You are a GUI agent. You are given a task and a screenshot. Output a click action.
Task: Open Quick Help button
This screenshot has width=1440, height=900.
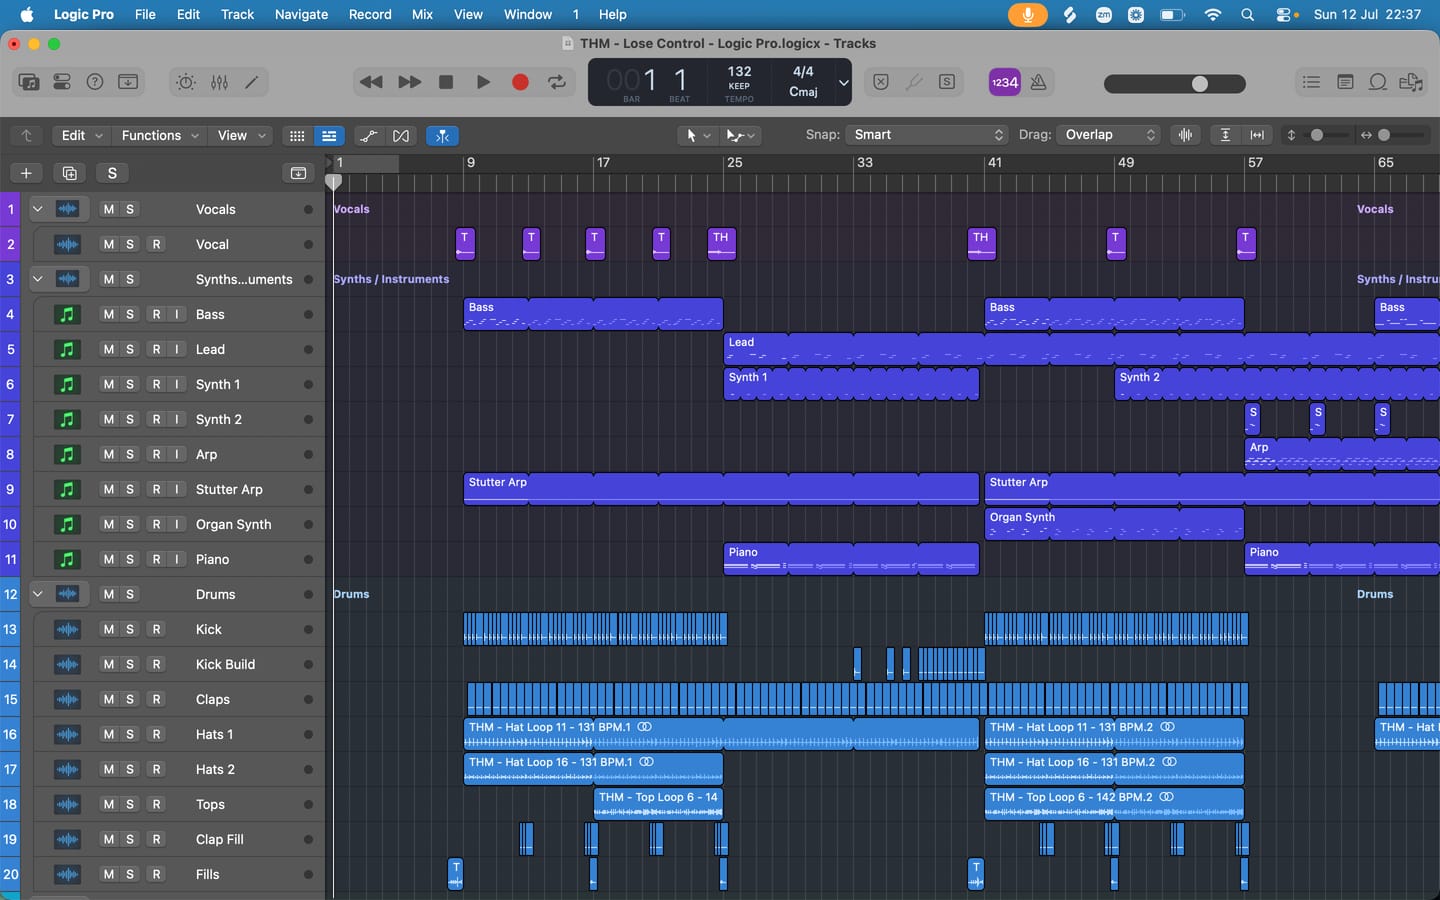(95, 82)
